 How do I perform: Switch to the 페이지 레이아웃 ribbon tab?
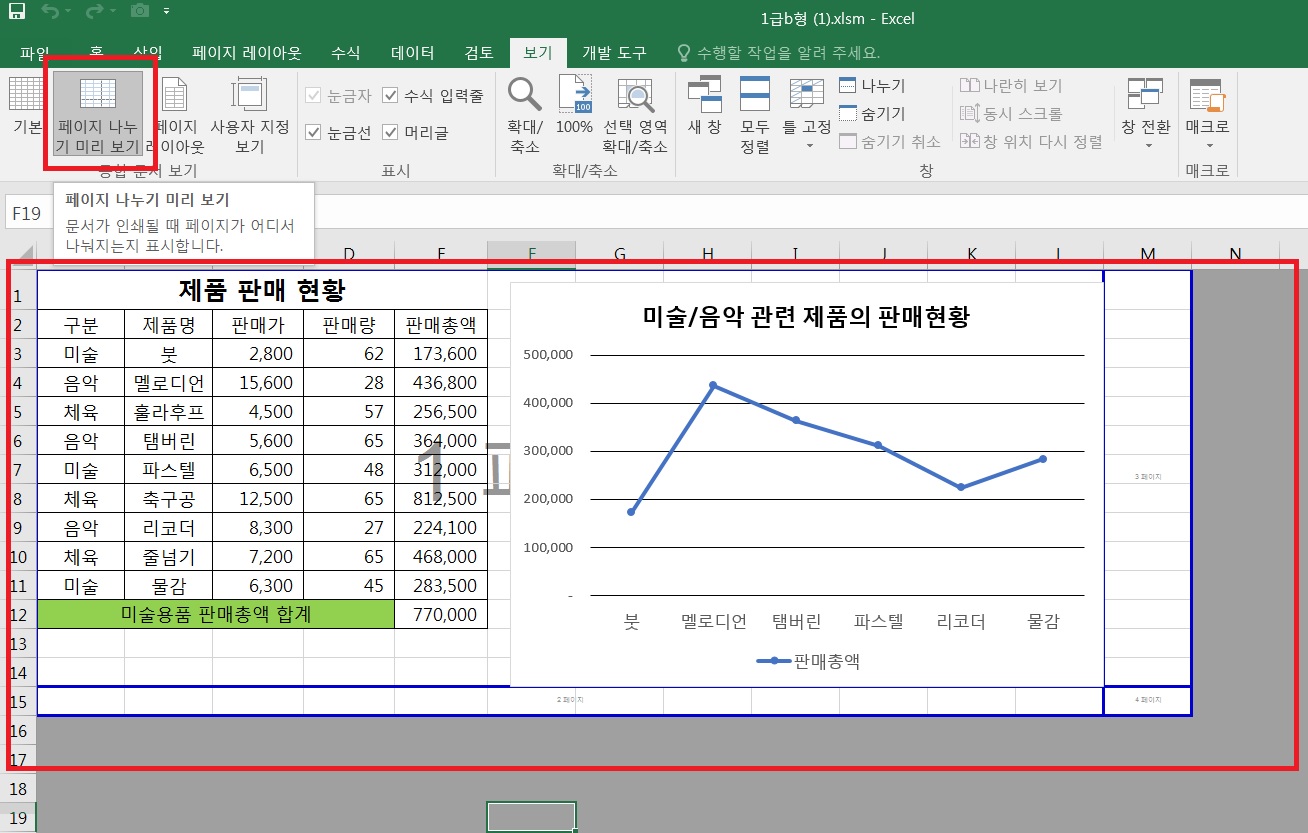click(246, 53)
